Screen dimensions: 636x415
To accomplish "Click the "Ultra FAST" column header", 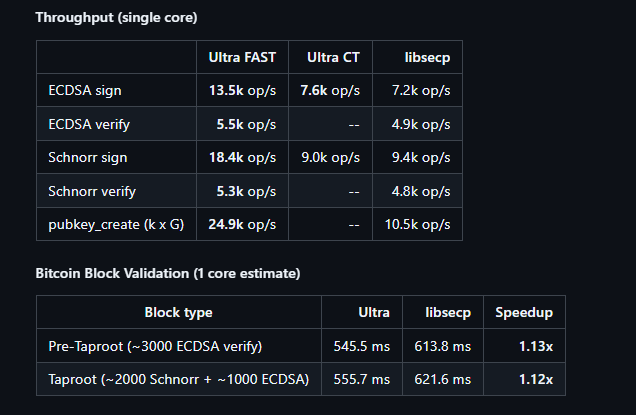I will click(x=242, y=58).
